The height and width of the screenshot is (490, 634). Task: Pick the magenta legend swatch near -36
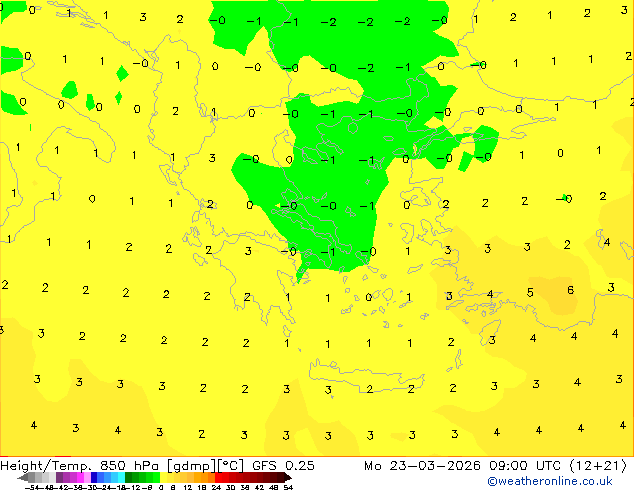[x=80, y=477]
